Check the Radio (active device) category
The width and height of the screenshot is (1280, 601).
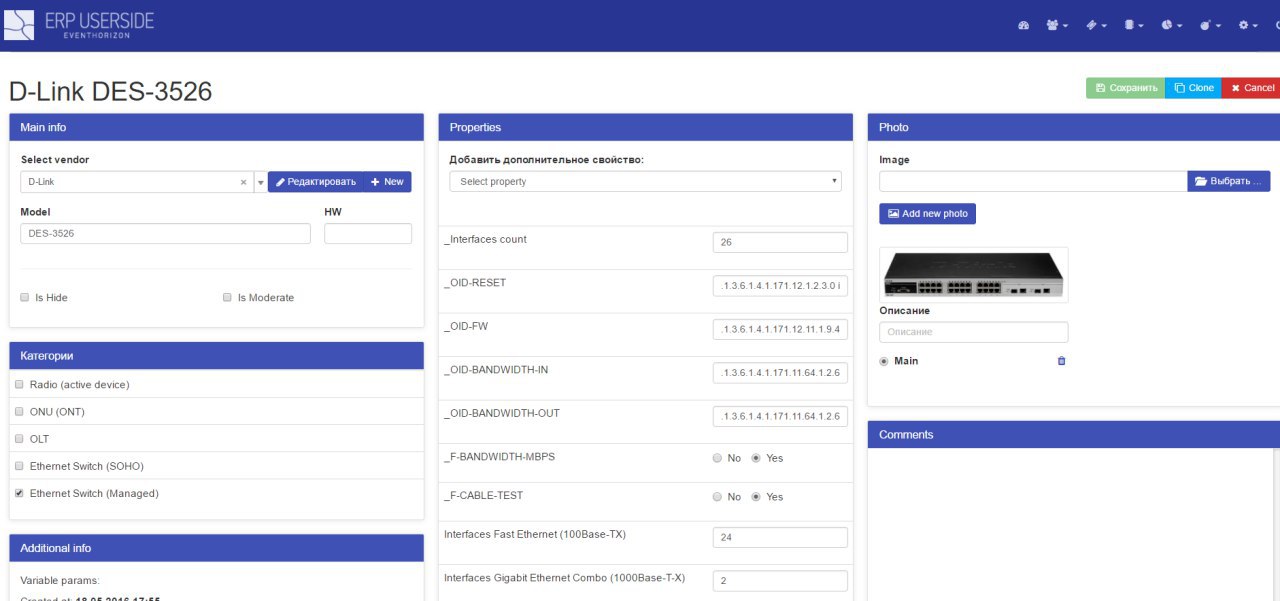(x=19, y=384)
